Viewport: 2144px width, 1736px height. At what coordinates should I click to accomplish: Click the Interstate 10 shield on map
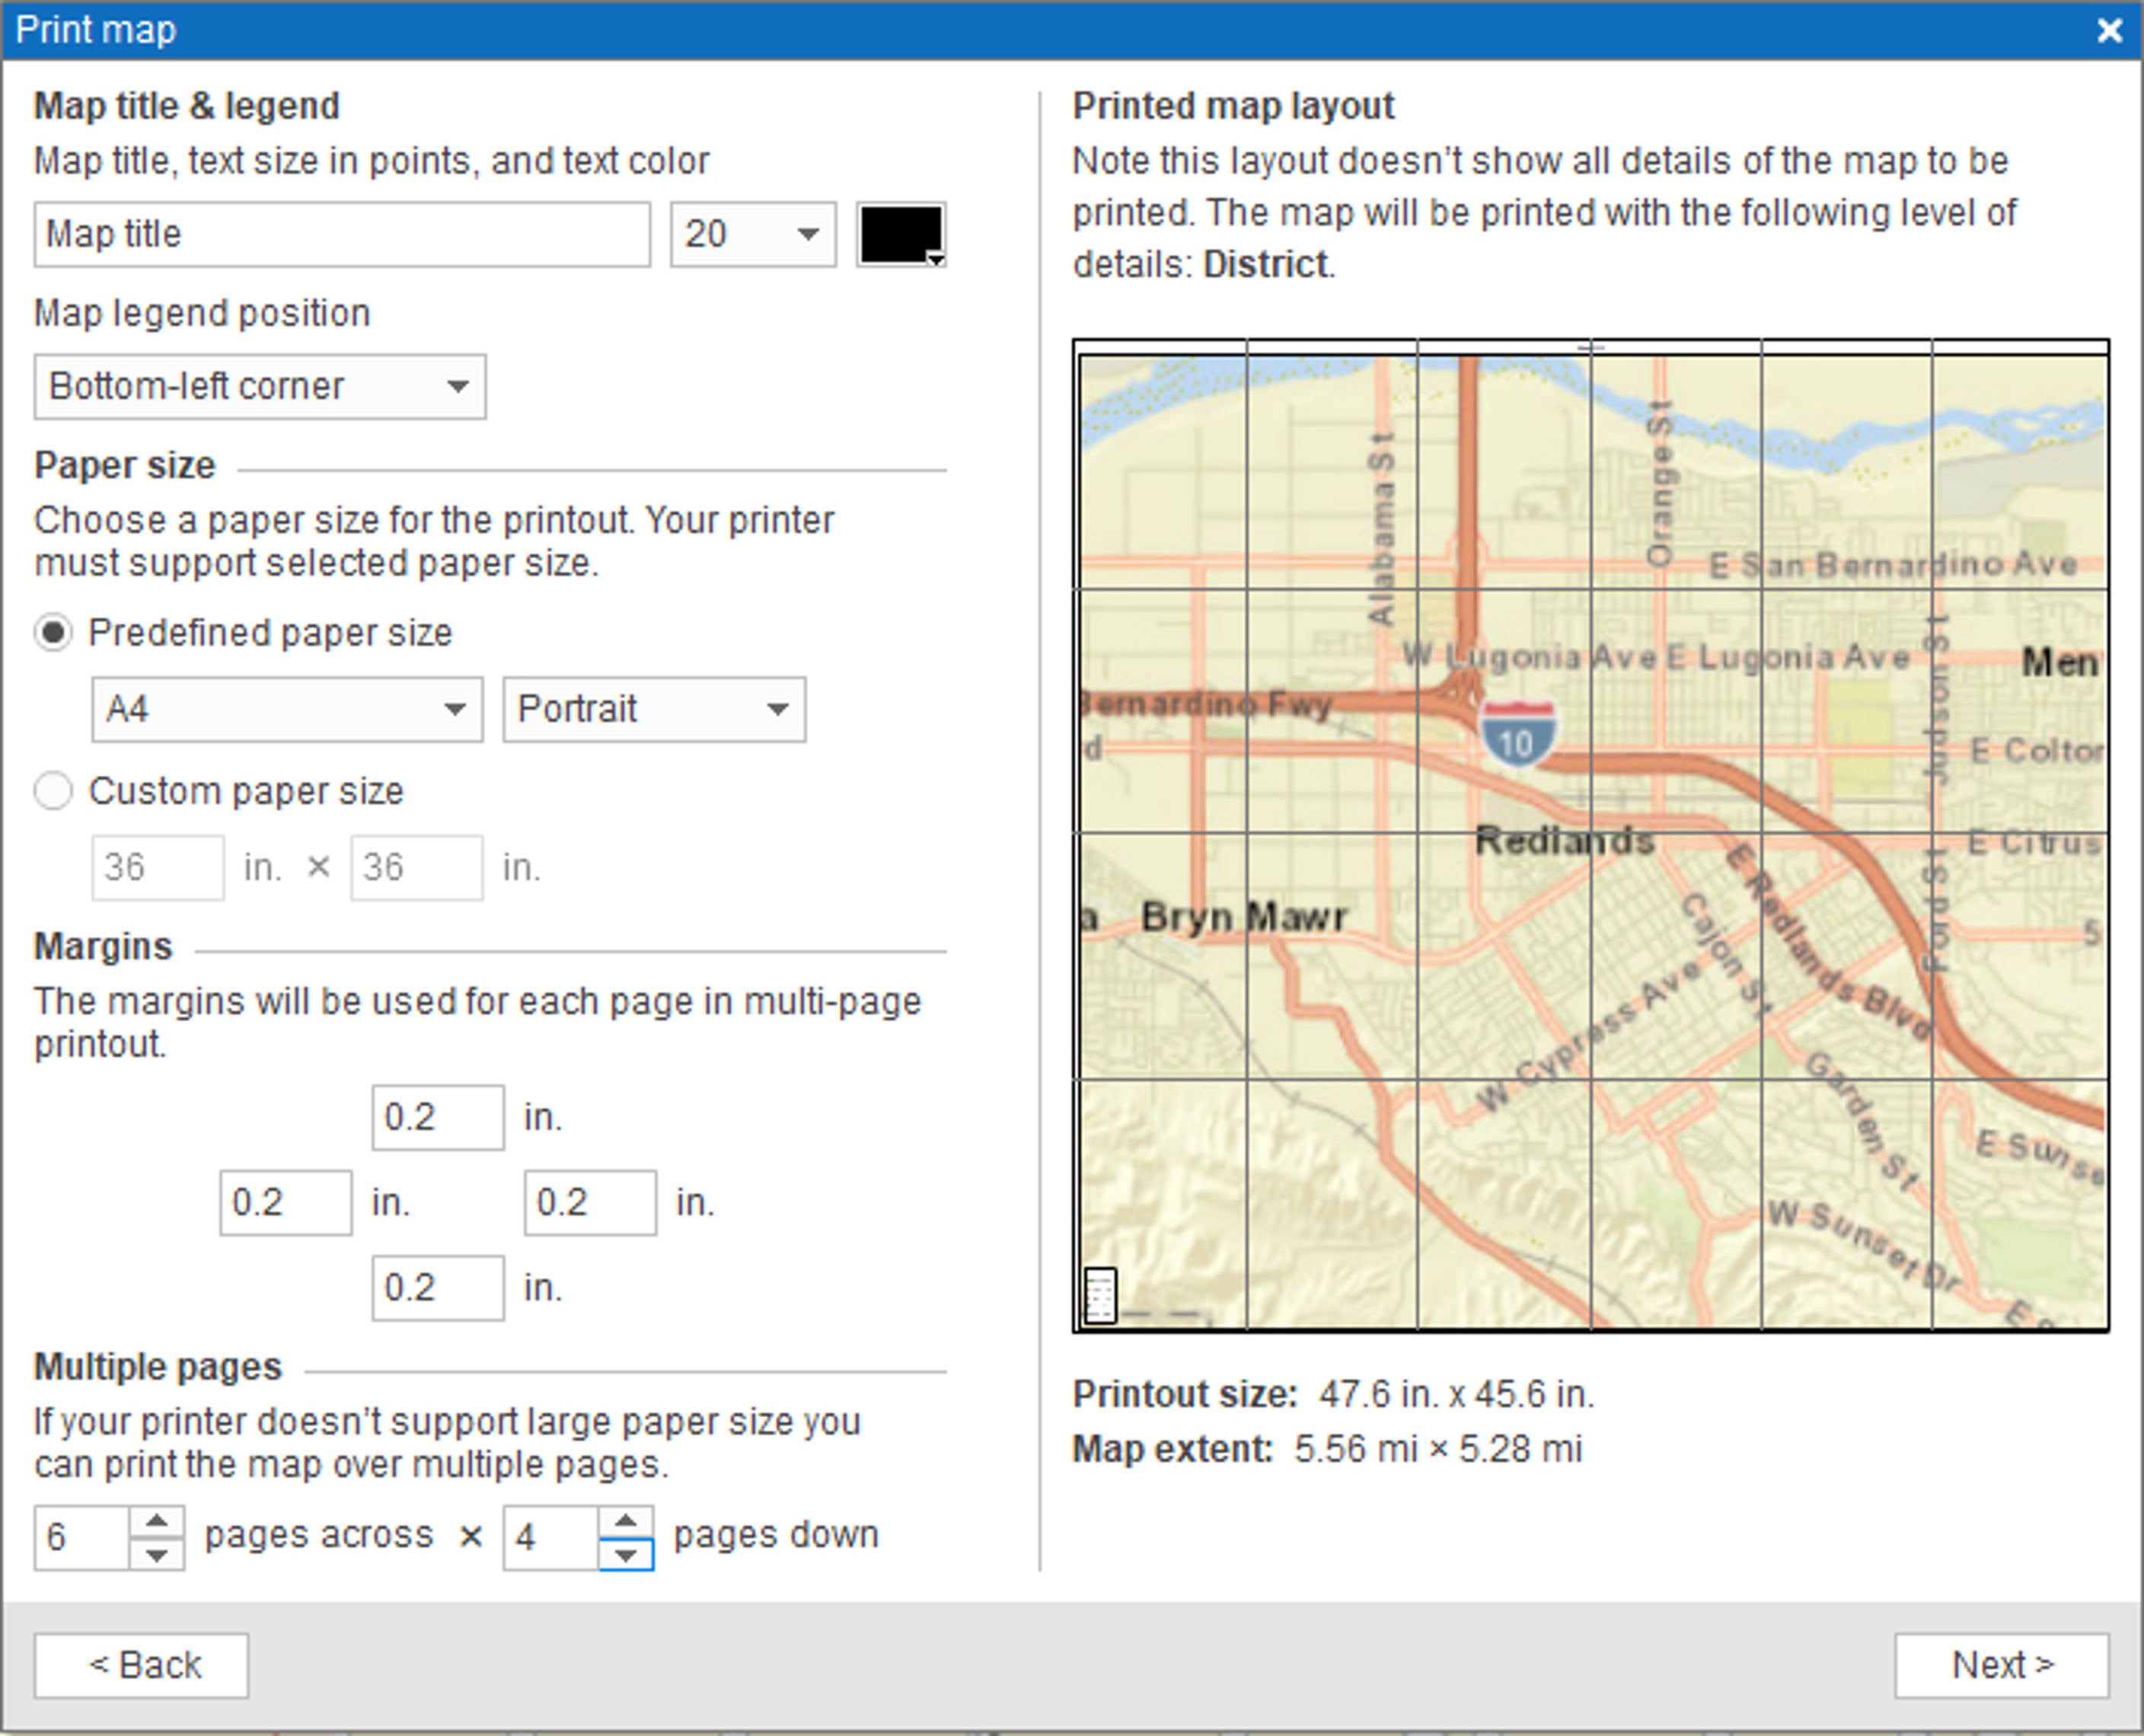pos(1517,733)
